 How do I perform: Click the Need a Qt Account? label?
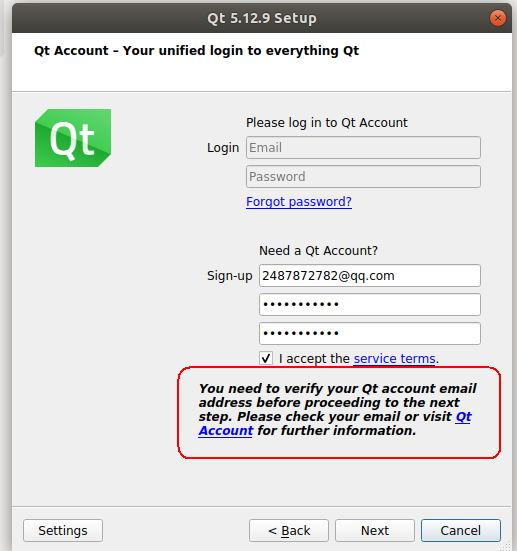(318, 251)
